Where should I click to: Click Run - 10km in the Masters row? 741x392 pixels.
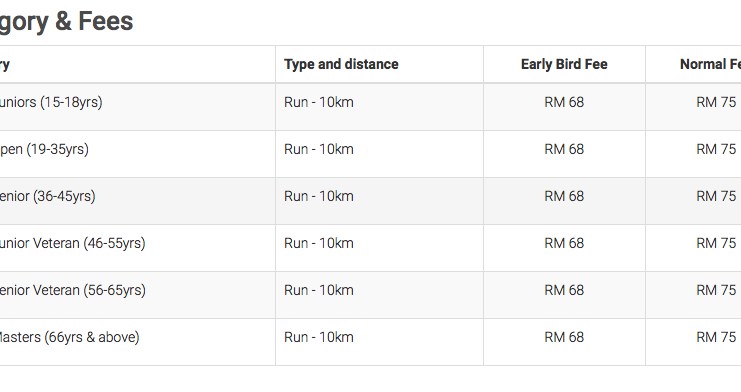tap(319, 337)
